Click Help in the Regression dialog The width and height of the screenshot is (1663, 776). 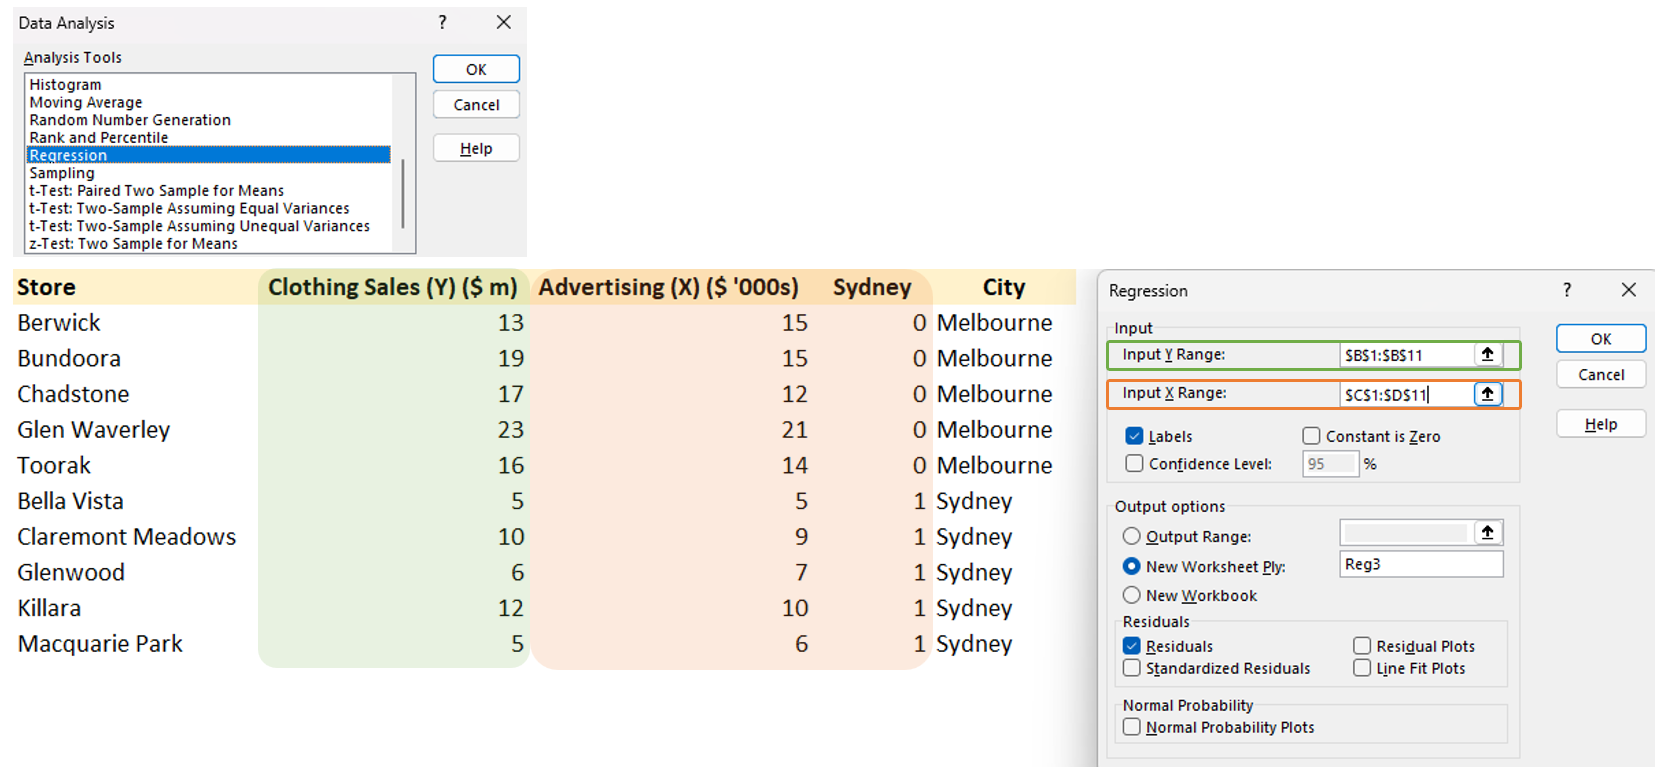pyautogui.click(x=1601, y=424)
